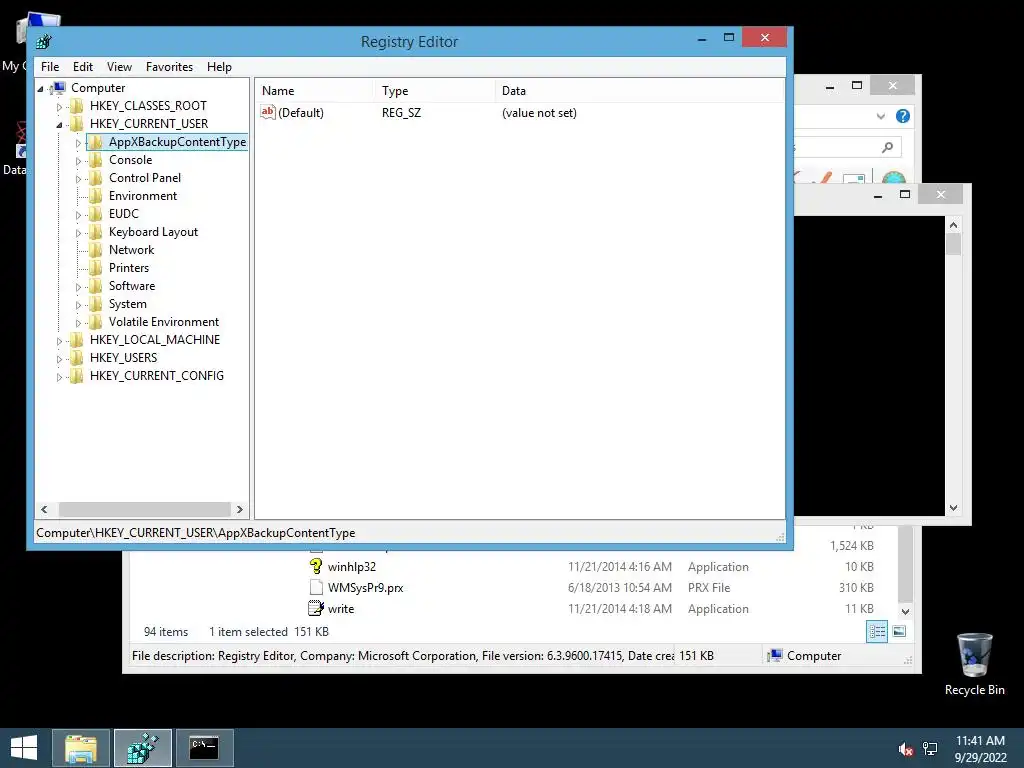Expand the Control Panel key
The image size is (1024, 768).
point(78,178)
